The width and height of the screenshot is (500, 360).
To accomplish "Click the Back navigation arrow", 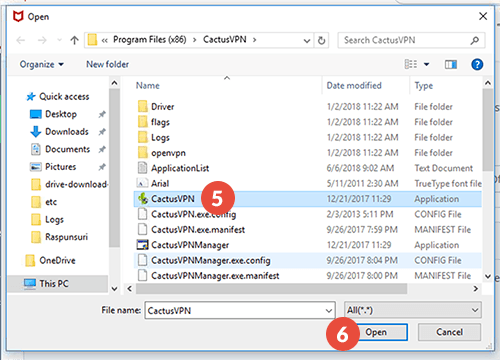I will (21, 41).
